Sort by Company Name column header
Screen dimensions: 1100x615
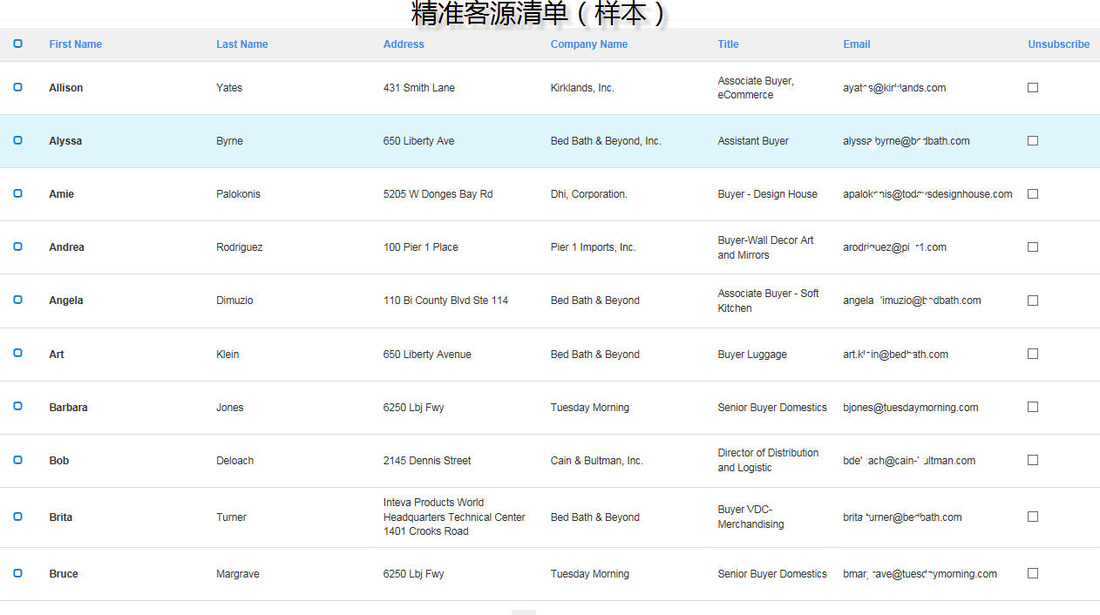589,44
